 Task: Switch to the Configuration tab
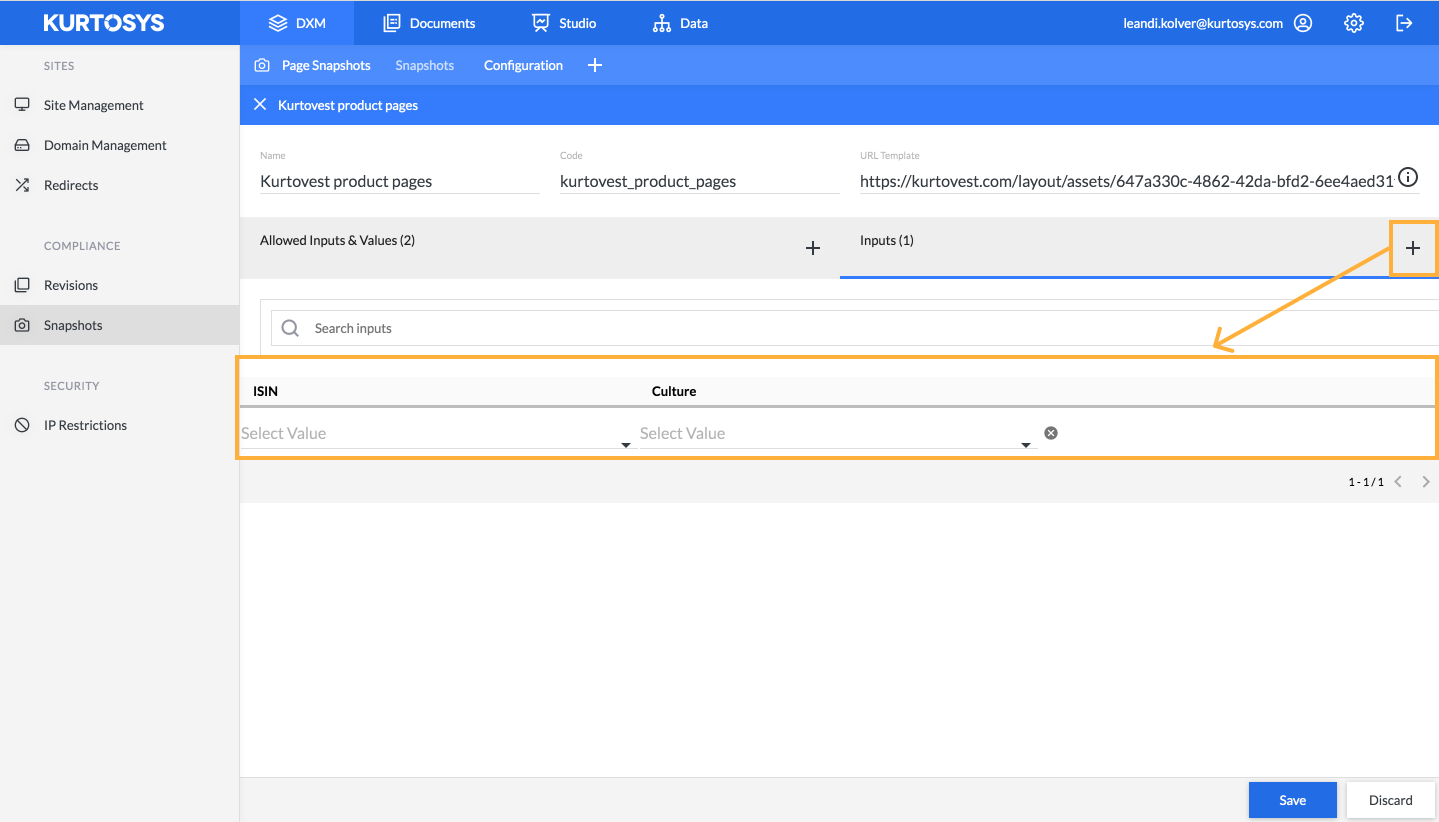click(523, 65)
